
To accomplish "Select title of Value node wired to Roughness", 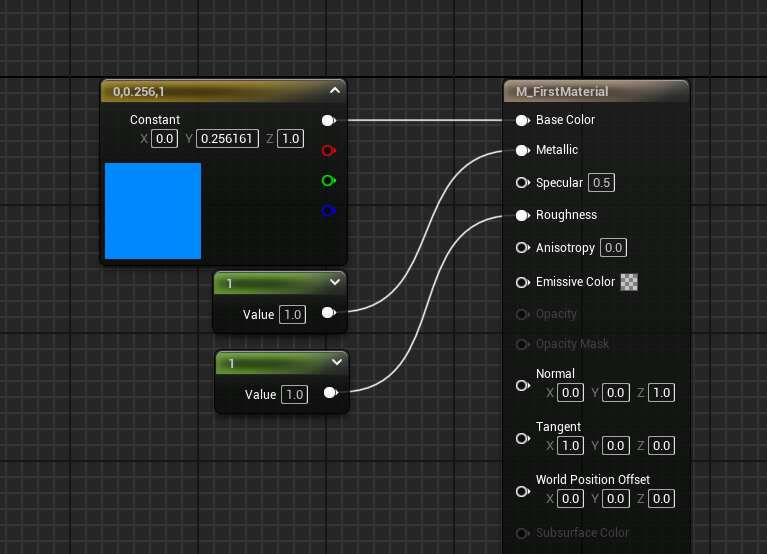I will (231, 364).
